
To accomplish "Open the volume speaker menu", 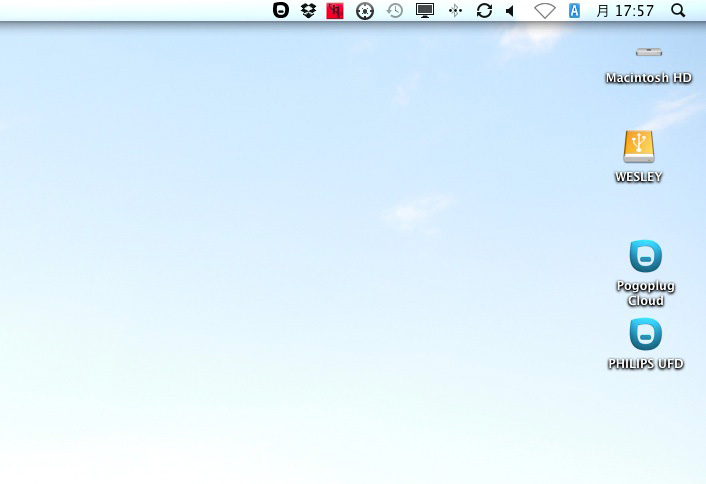I will tap(510, 11).
